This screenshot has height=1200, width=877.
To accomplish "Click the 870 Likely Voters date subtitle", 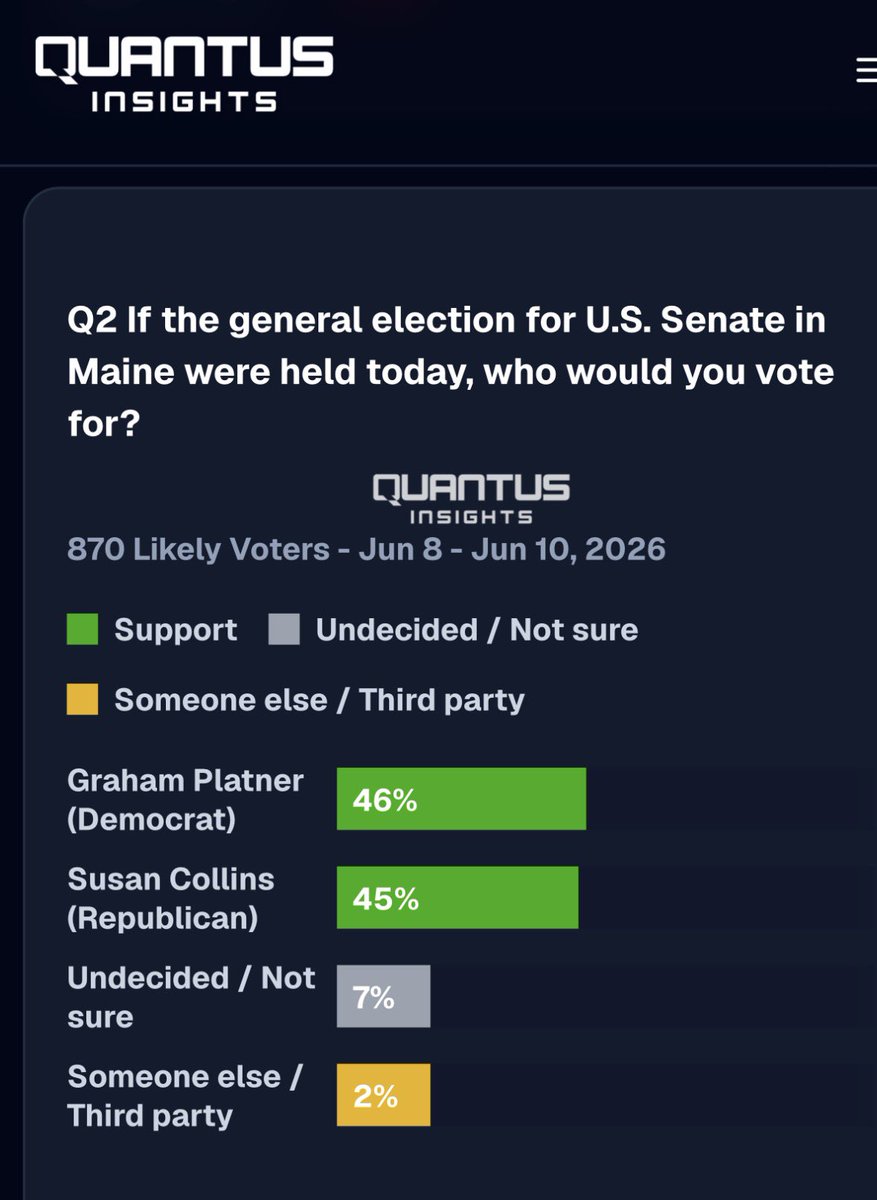I will (x=366, y=549).
